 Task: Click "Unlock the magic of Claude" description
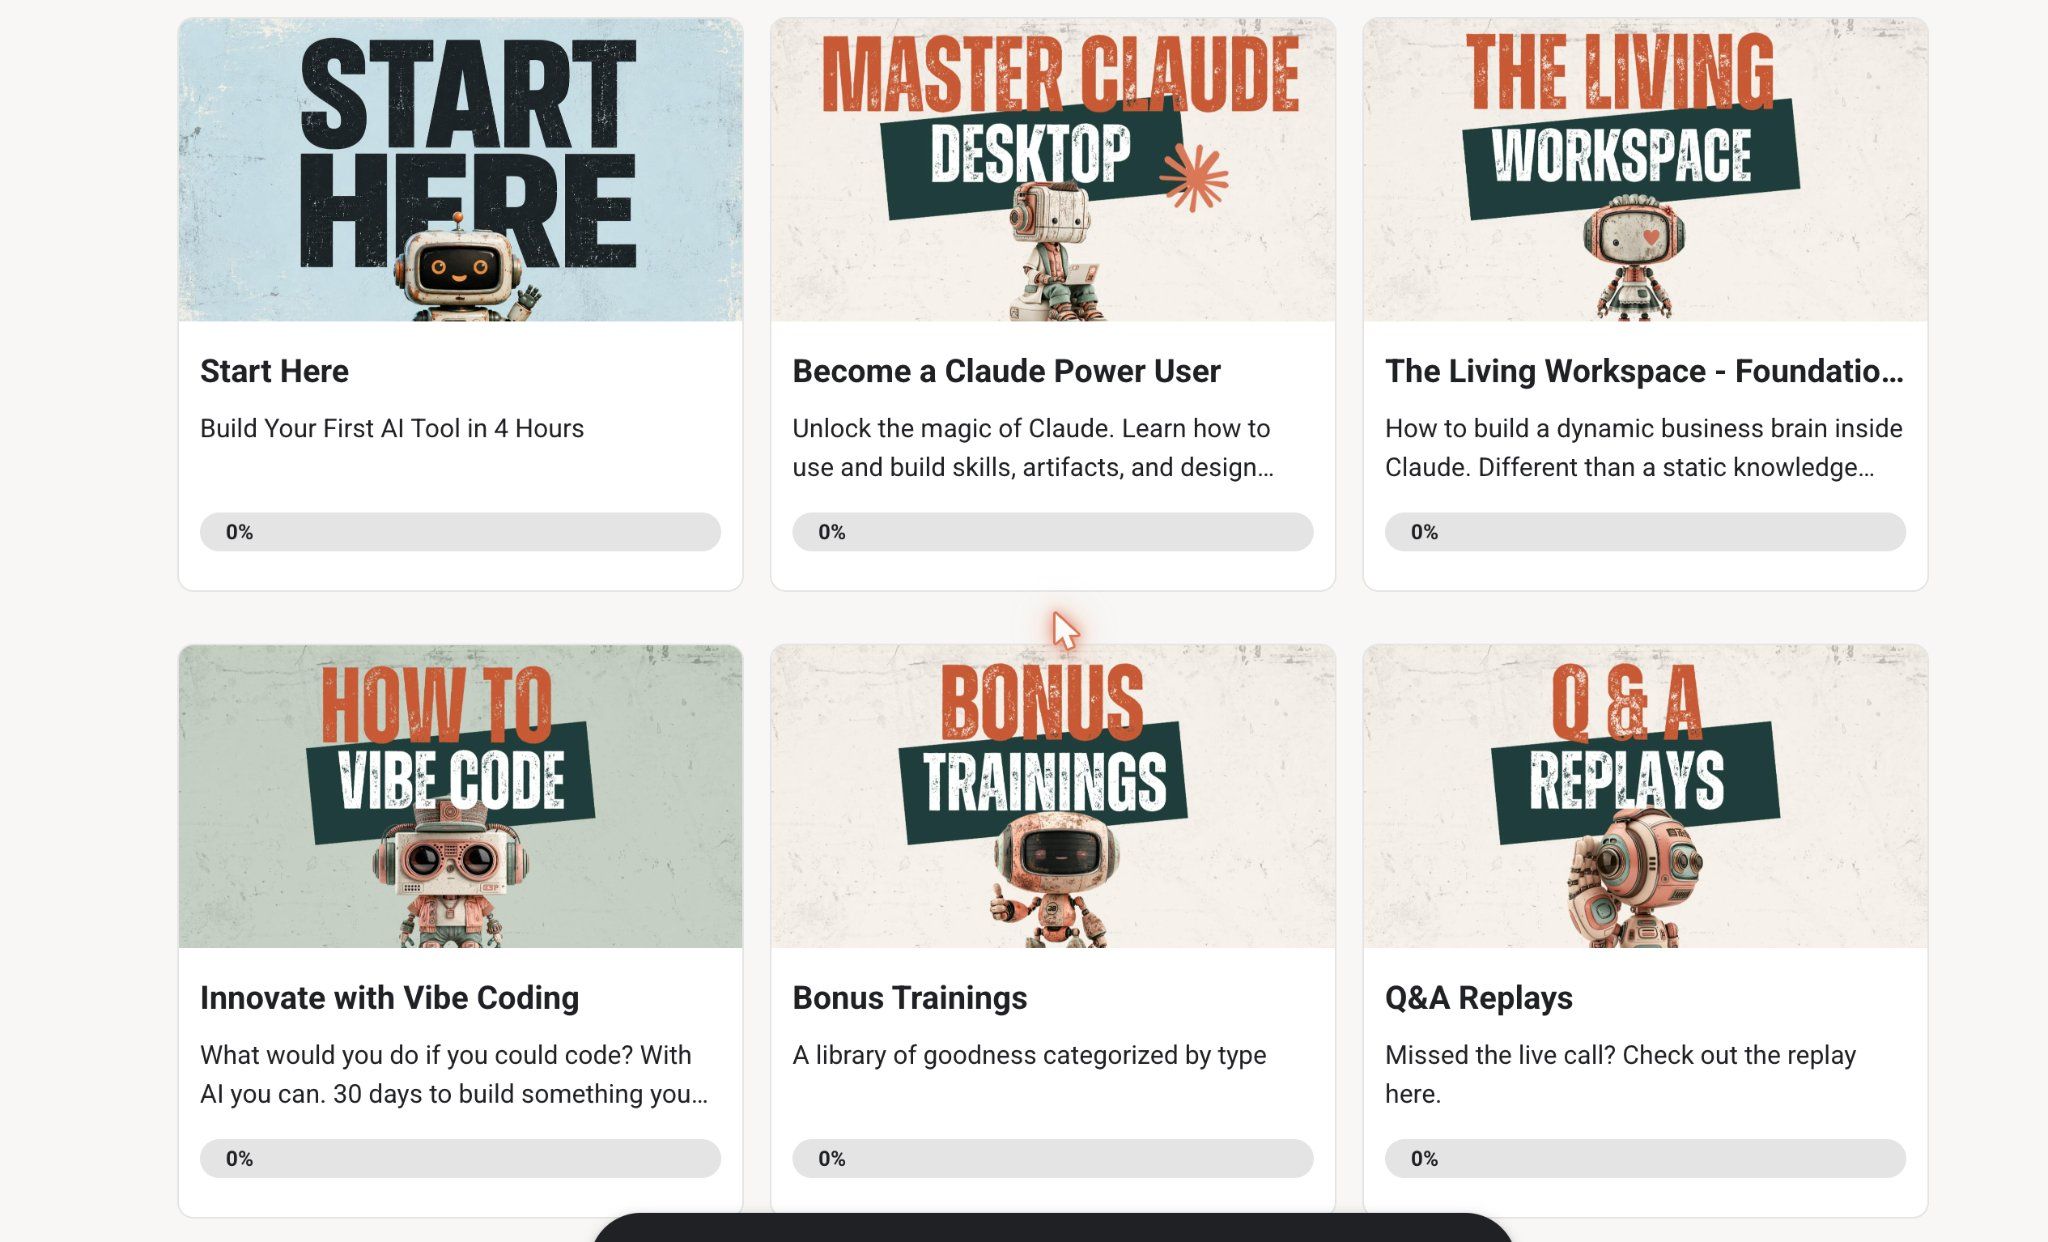click(x=1033, y=447)
